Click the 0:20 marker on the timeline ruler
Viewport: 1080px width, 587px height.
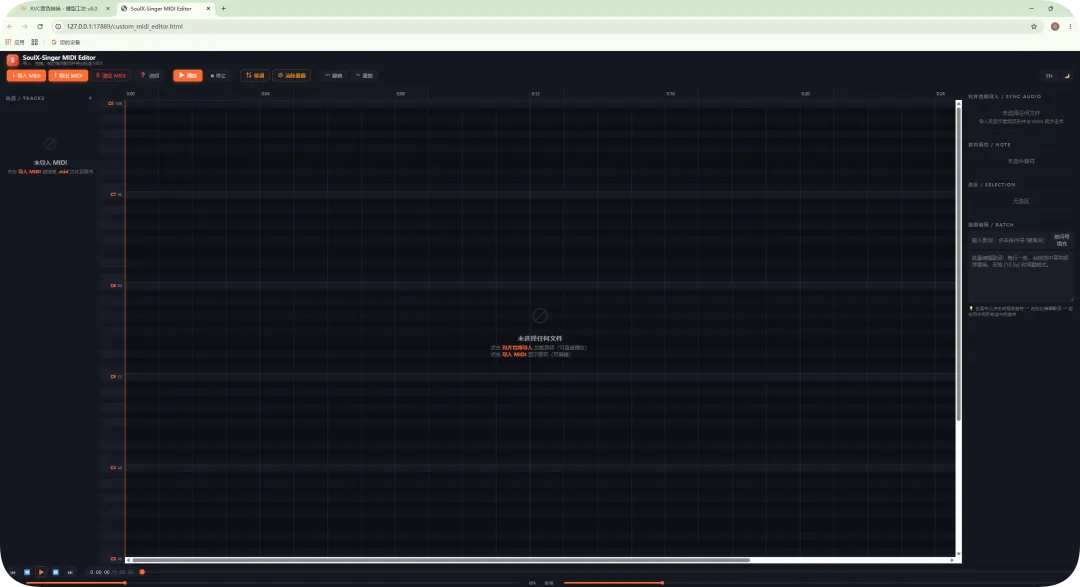click(x=805, y=94)
